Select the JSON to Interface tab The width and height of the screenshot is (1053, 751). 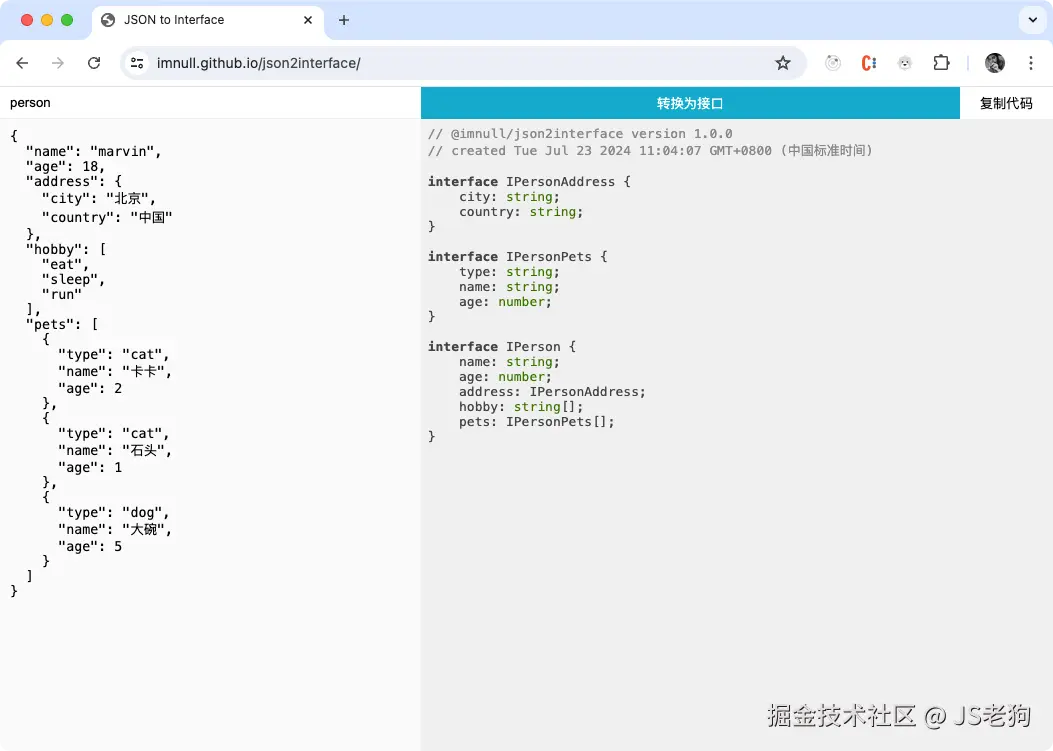(207, 20)
